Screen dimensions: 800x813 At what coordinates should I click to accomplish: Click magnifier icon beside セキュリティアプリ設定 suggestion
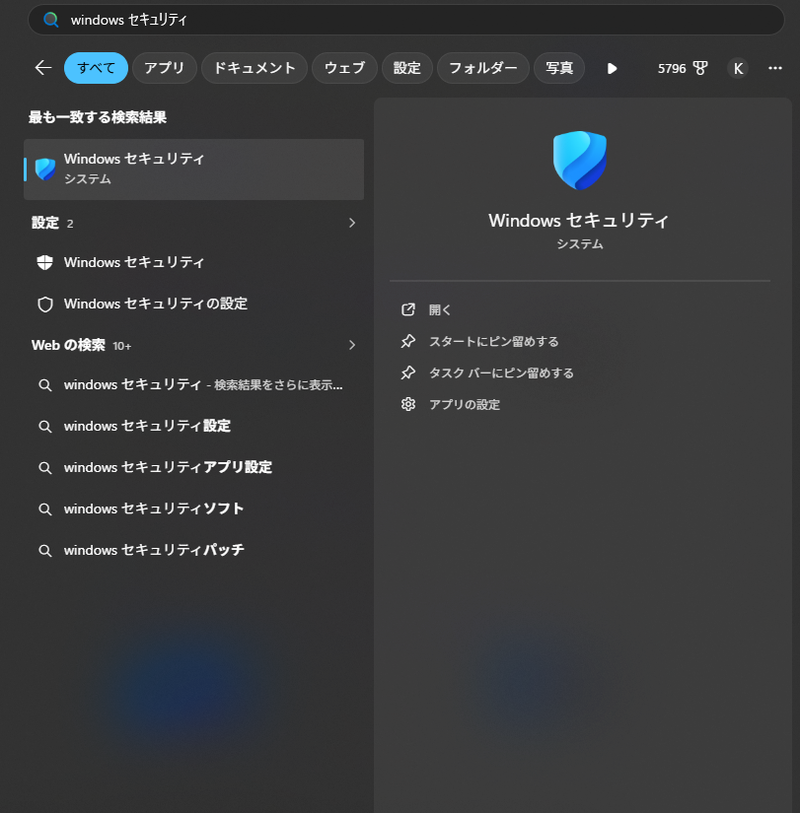click(45, 468)
